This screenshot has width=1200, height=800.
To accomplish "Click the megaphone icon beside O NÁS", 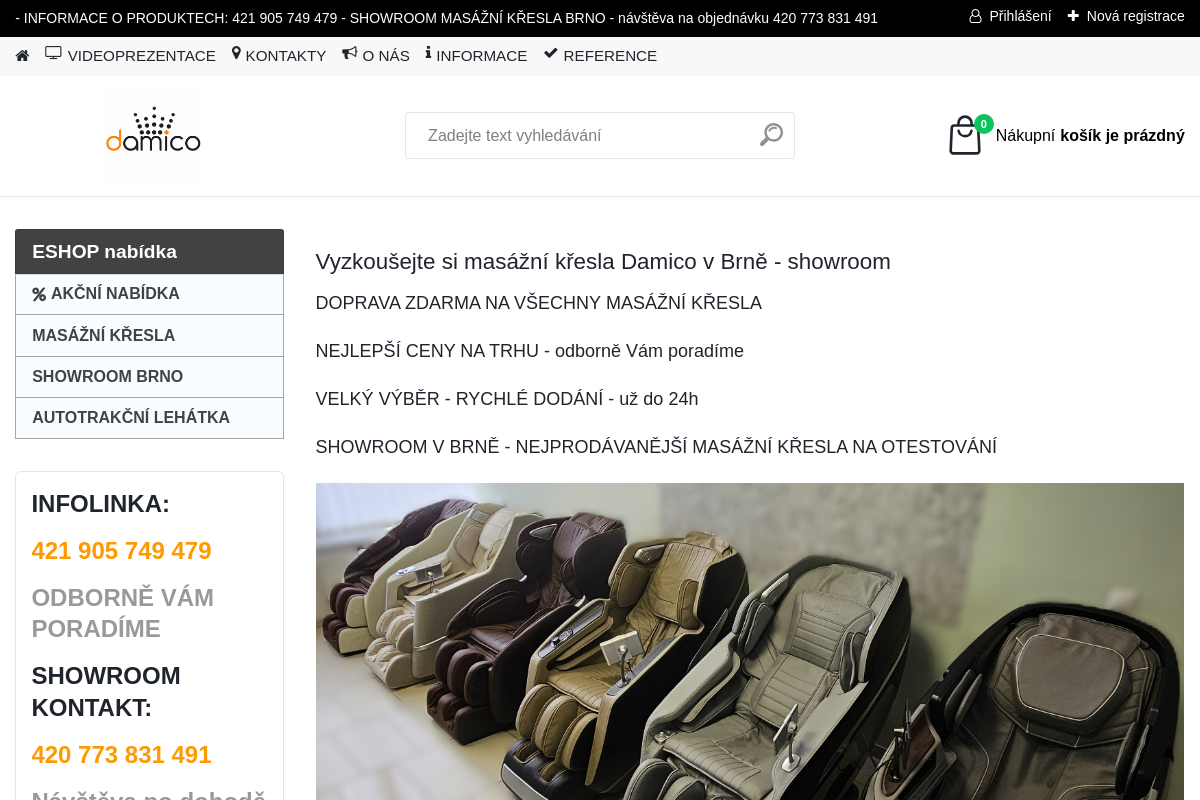I will (349, 54).
